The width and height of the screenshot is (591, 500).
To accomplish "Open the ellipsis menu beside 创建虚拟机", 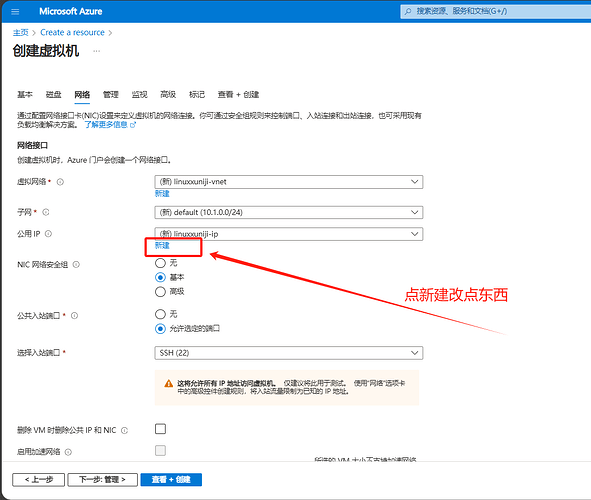I will (x=97, y=51).
